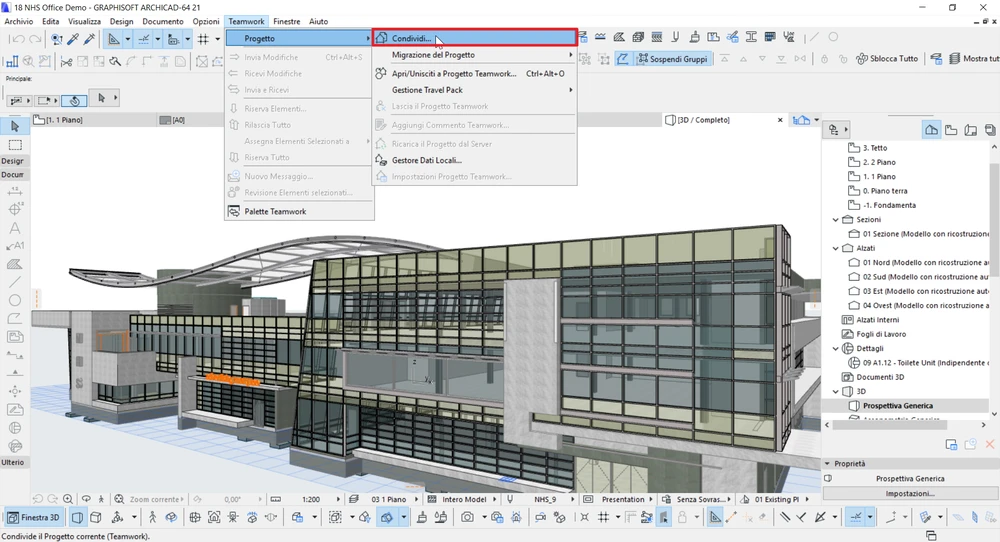Select the Marquee tool in toolbox
This screenshot has height=542, width=1000.
[x=15, y=144]
